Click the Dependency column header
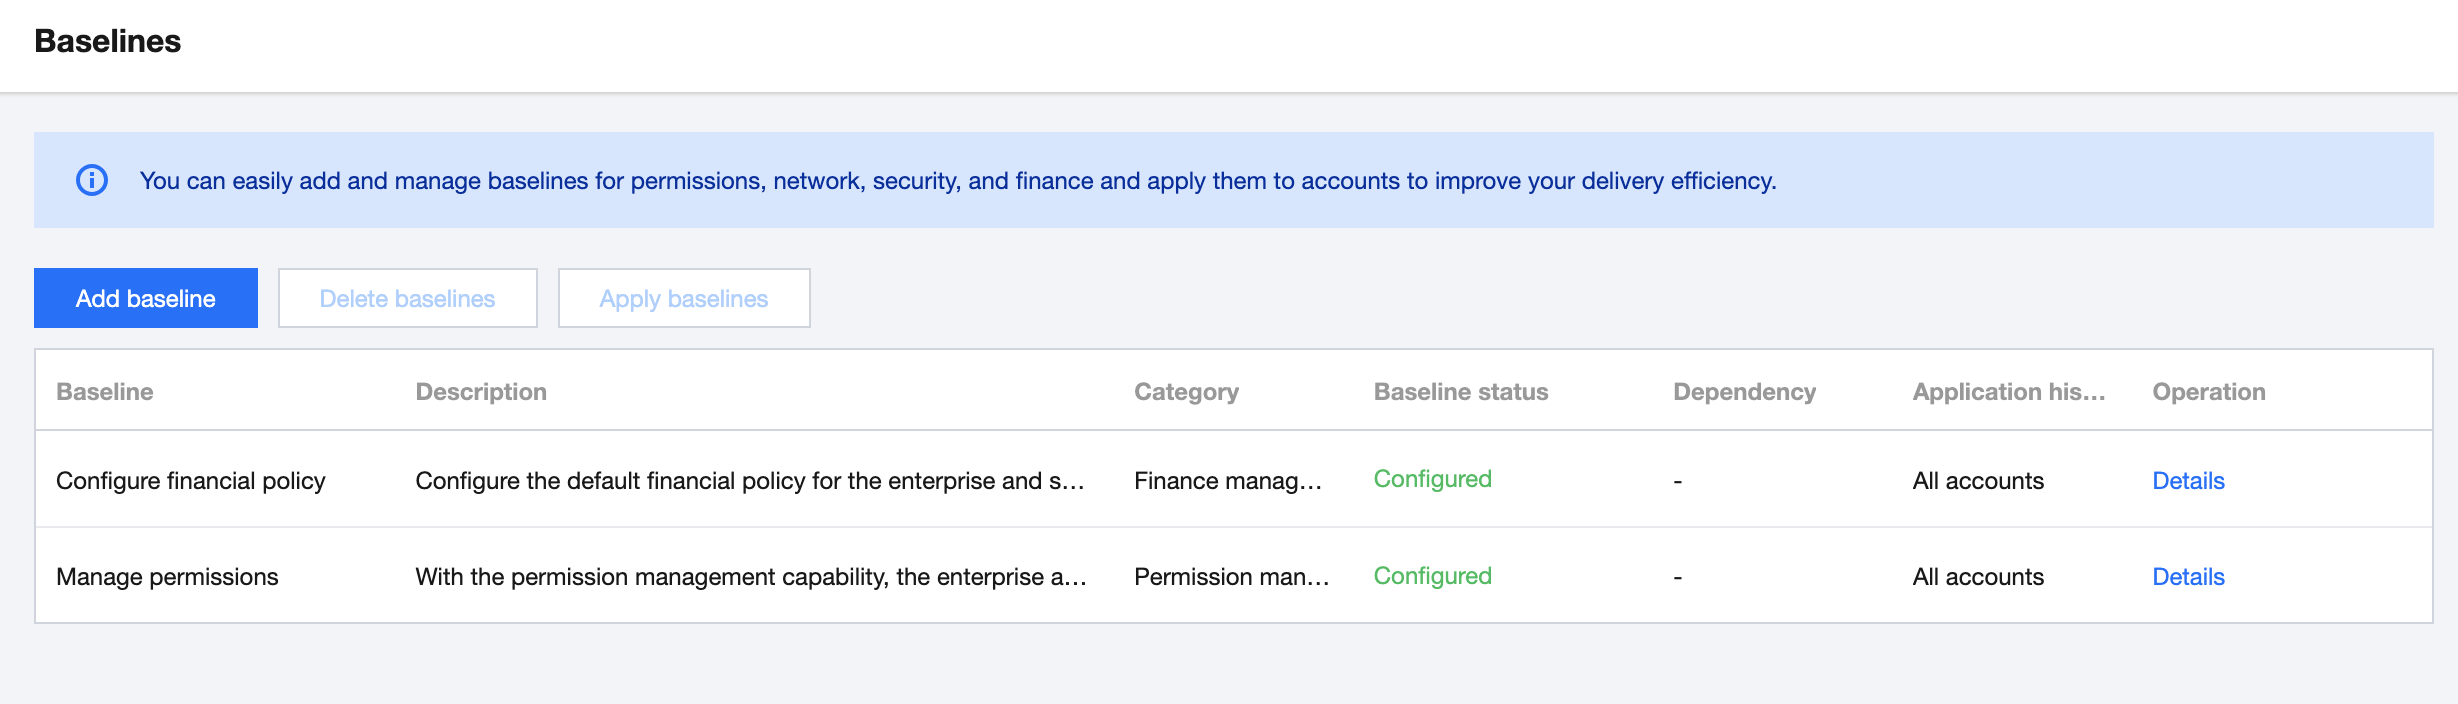 click(1744, 392)
